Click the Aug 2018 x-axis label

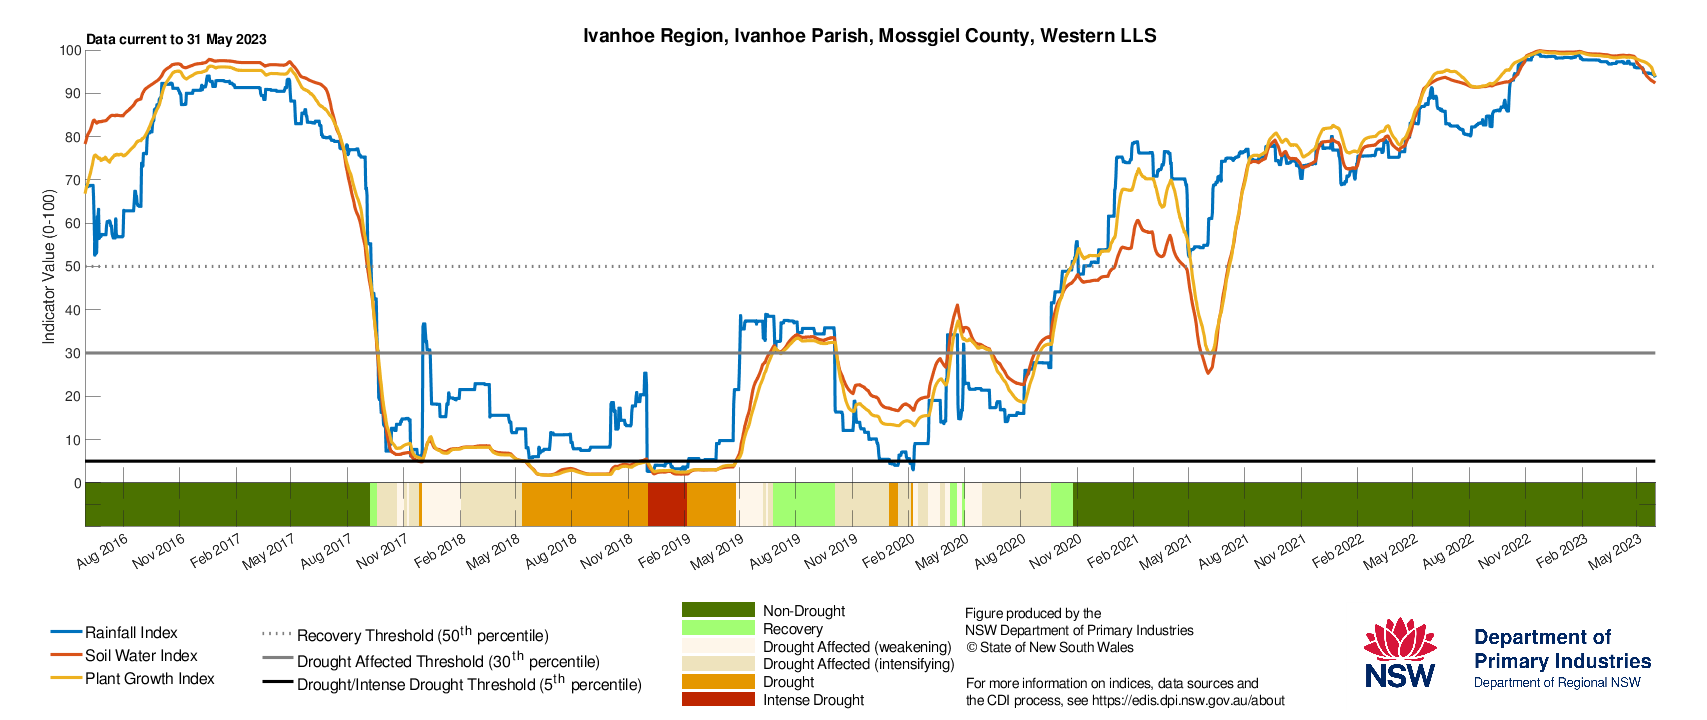point(550,550)
